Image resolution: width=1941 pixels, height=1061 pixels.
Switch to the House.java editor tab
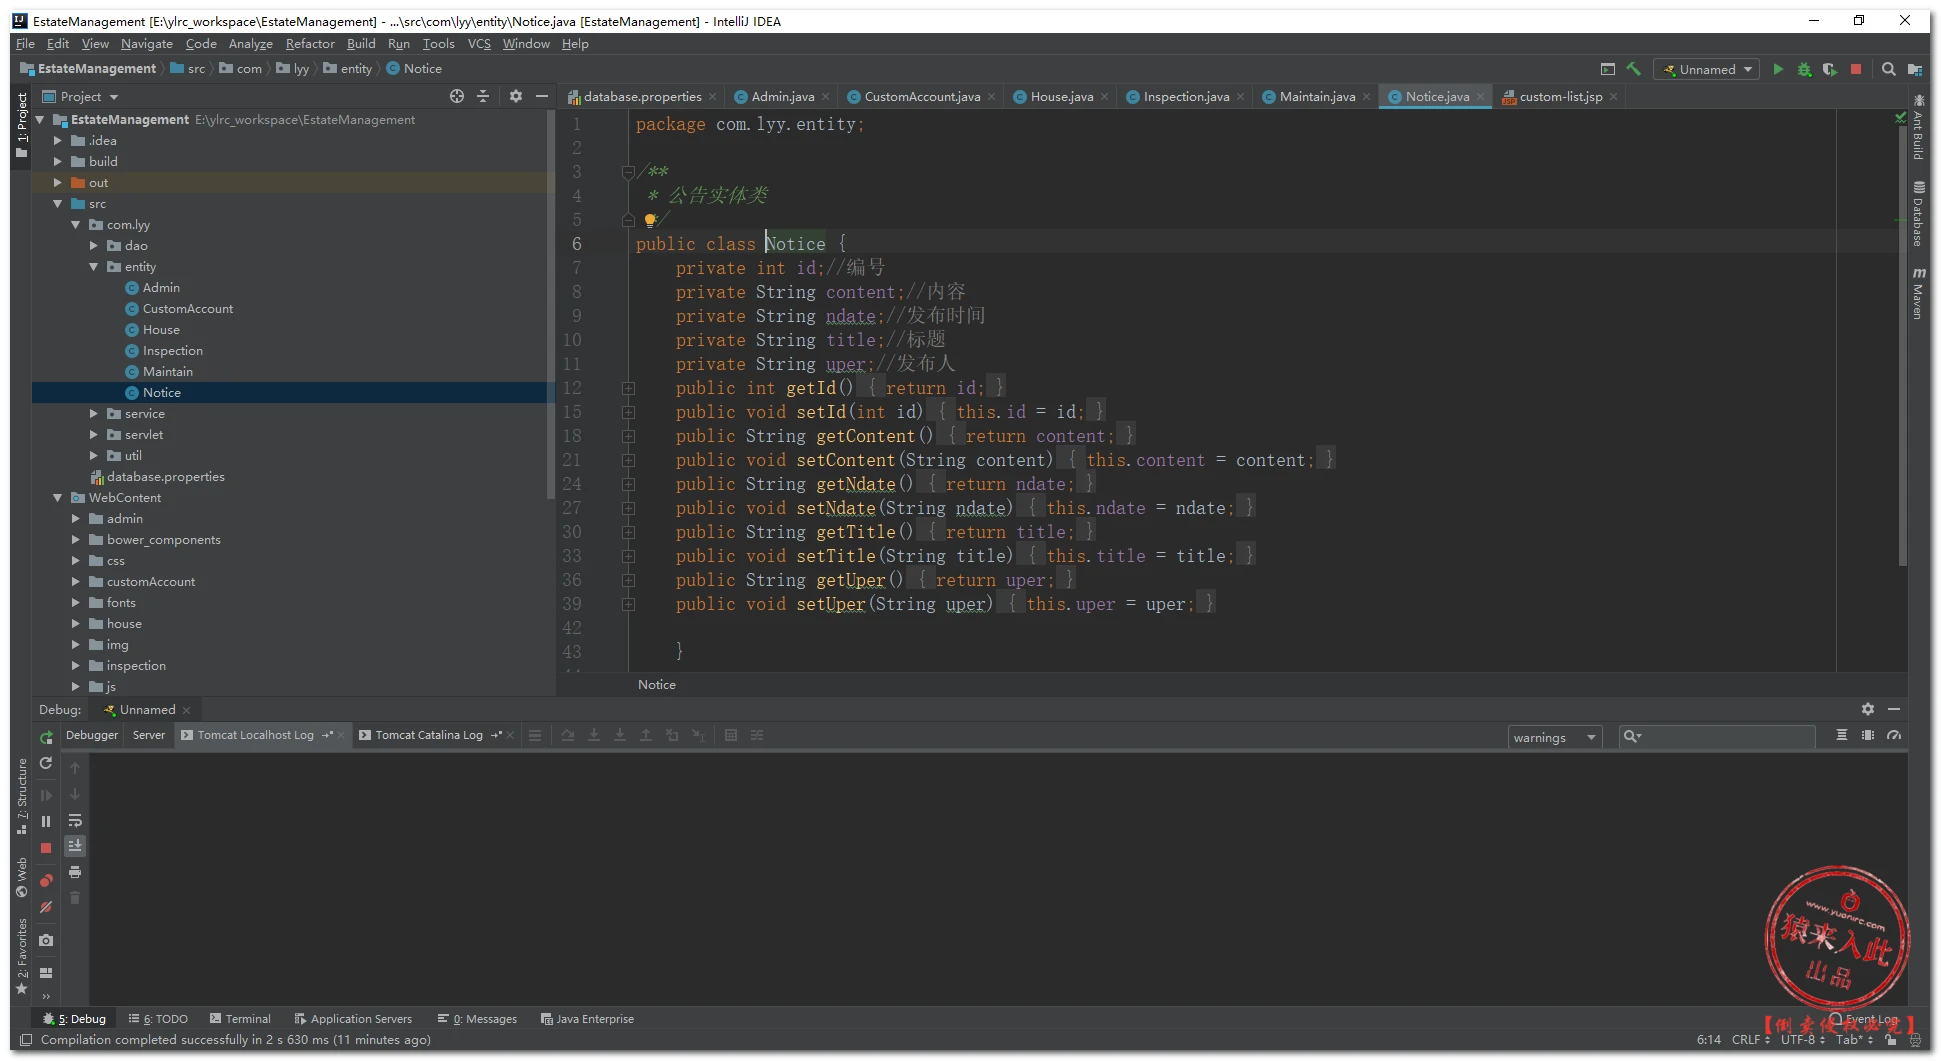click(1061, 97)
